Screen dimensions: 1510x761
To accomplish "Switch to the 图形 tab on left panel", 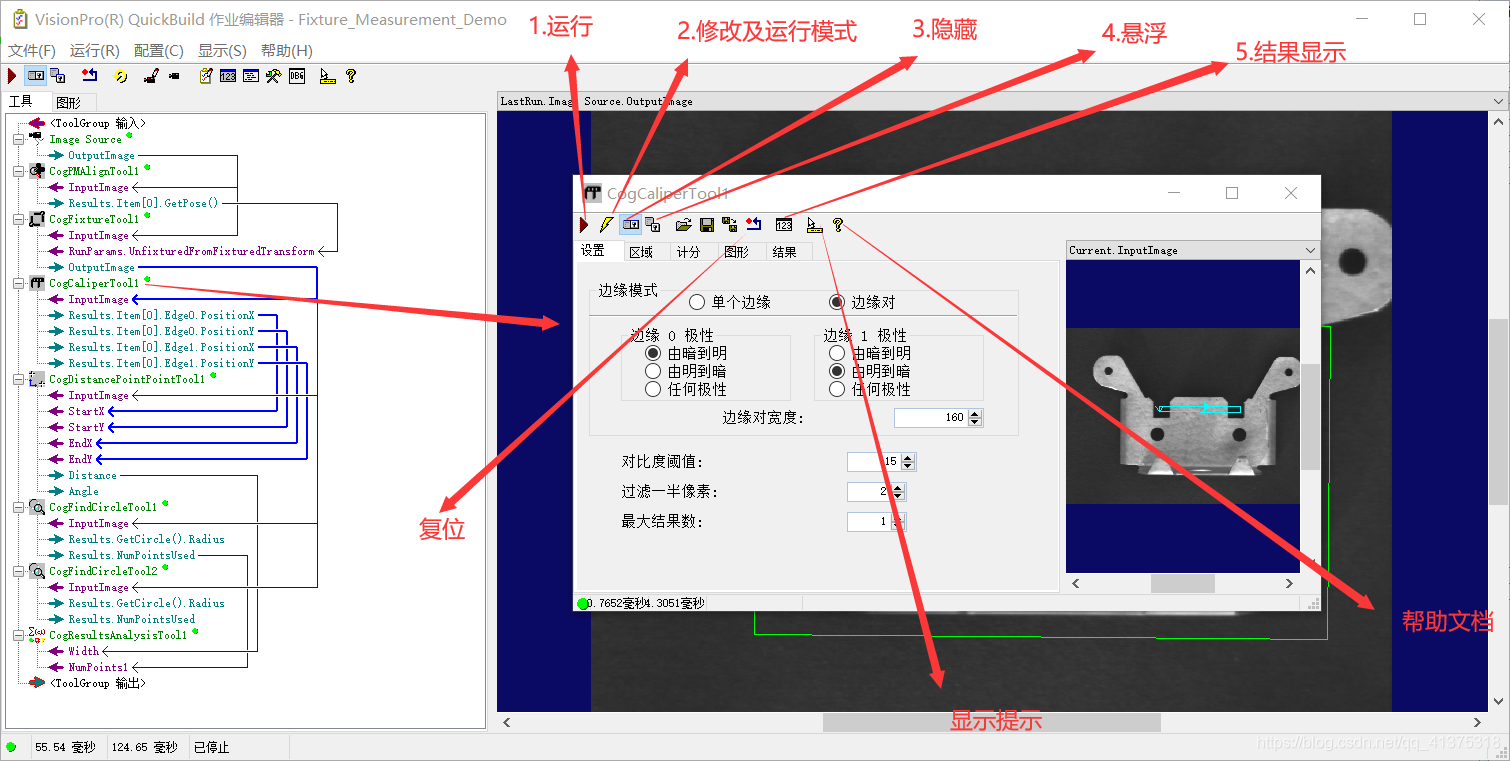I will pyautogui.click(x=70, y=101).
